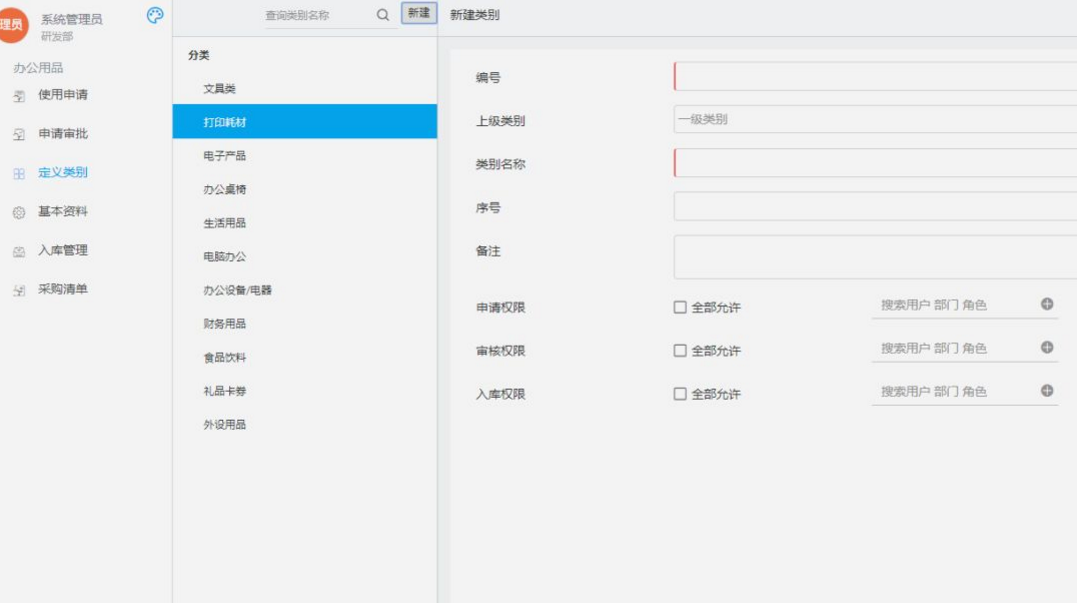This screenshot has height=603, width=1077.
Task: Click the 系统管理员 user name
Action: click(71, 19)
